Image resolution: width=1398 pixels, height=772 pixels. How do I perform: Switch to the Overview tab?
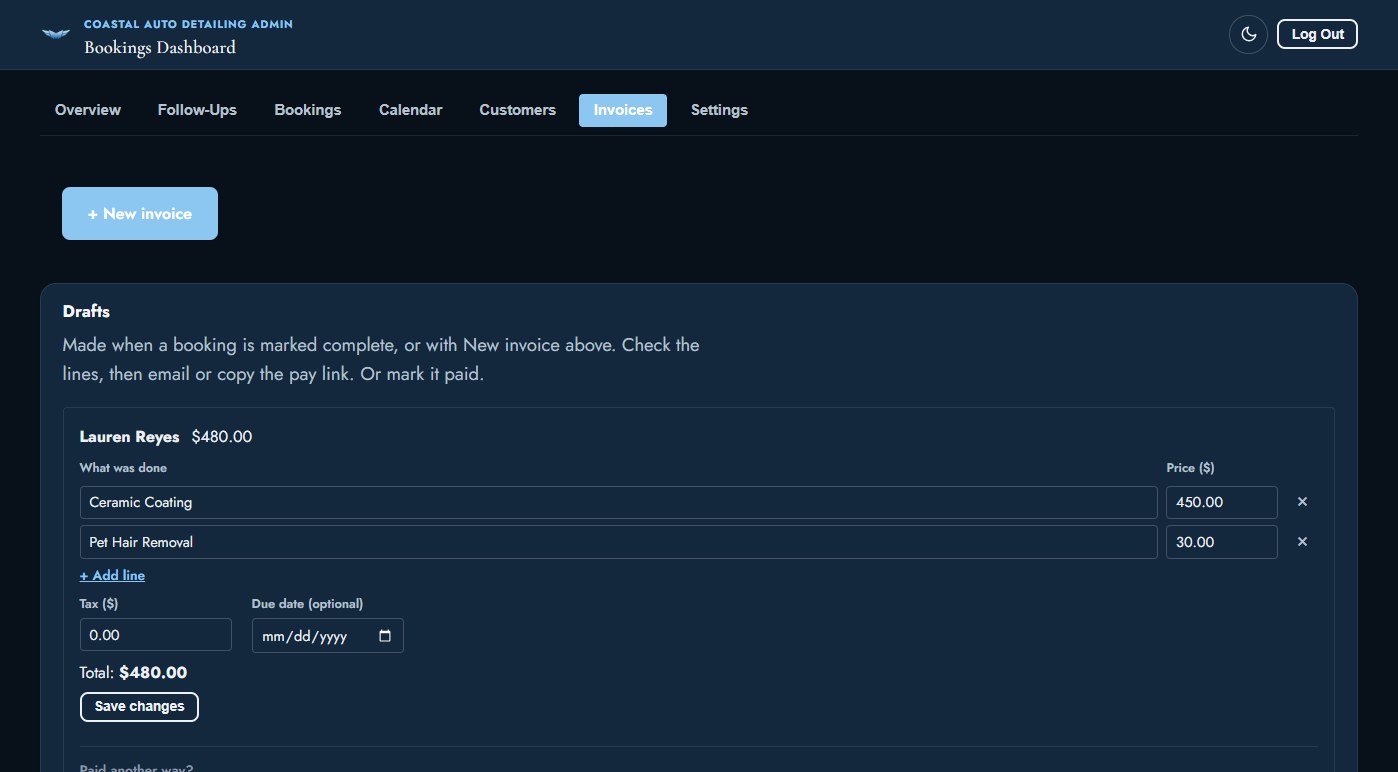point(88,110)
